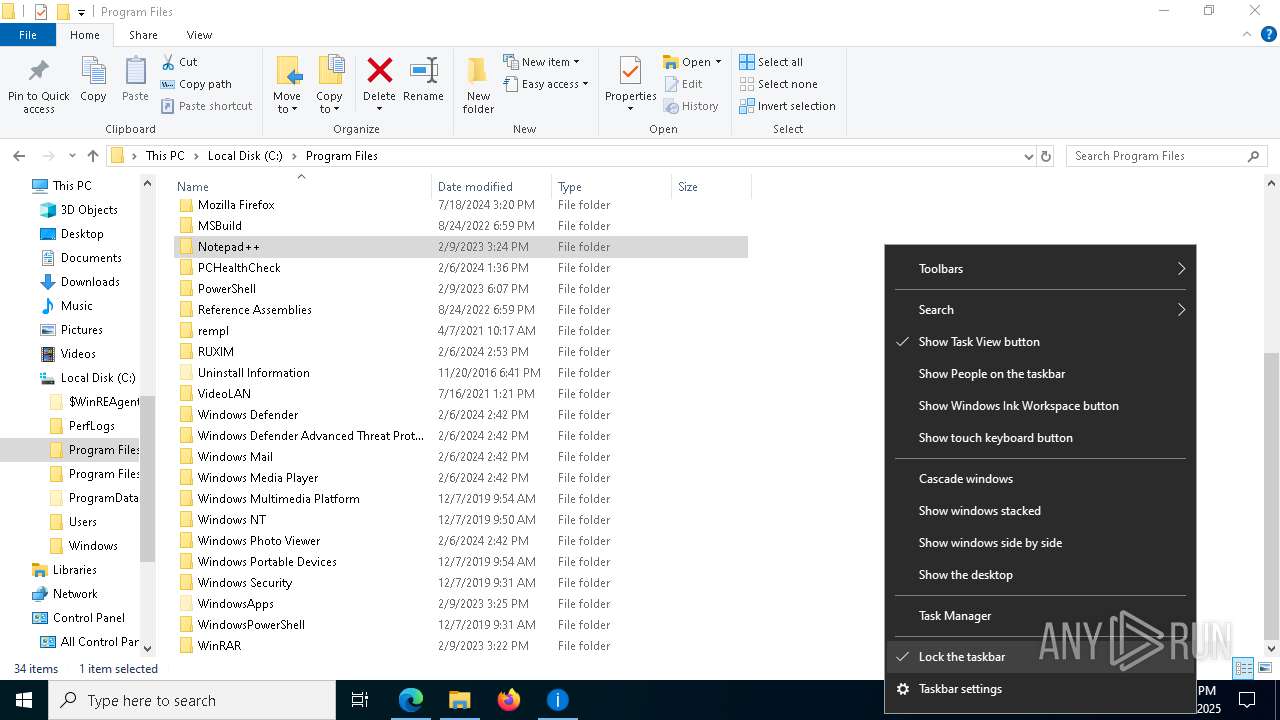This screenshot has height=720, width=1280.
Task: Collapse the ribbon with the chevron
Action: pyautogui.click(x=1245, y=34)
